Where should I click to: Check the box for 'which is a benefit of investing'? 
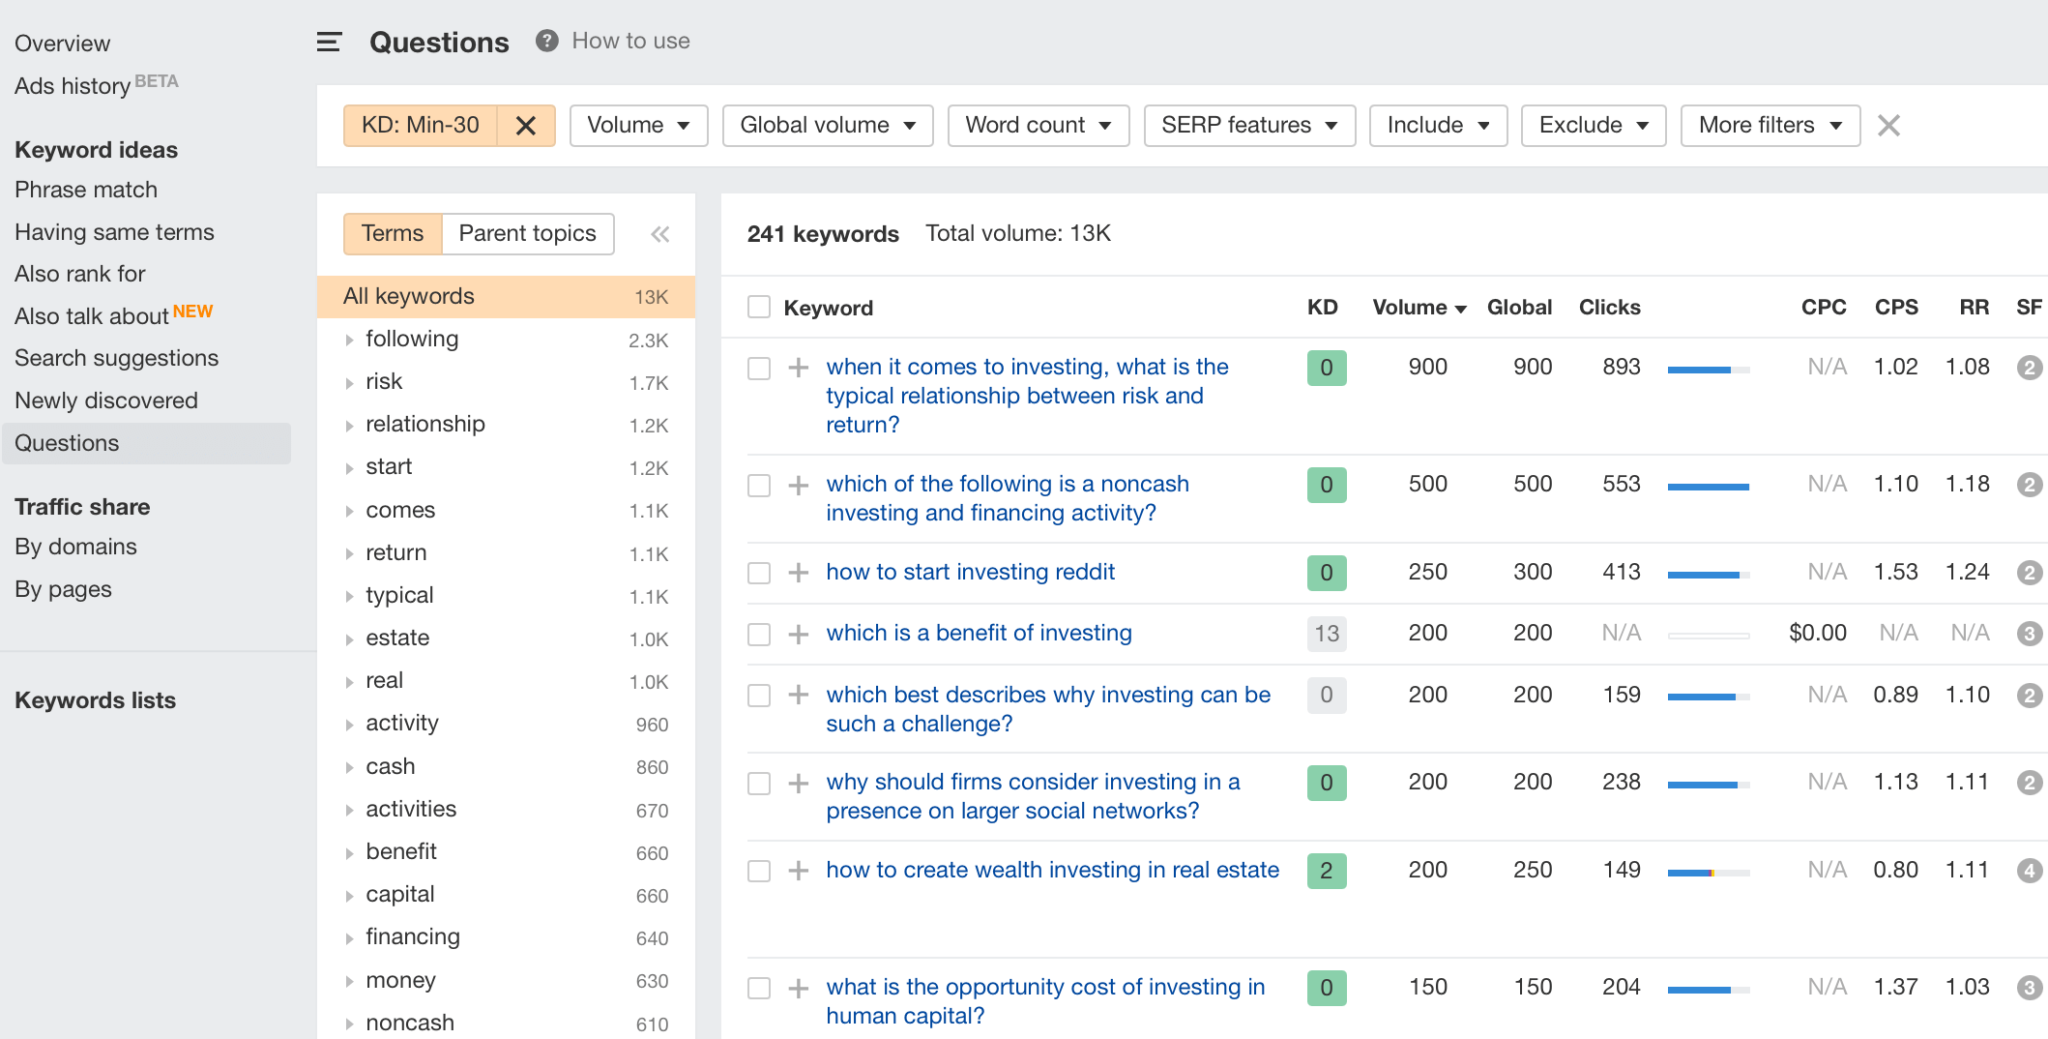click(x=759, y=634)
